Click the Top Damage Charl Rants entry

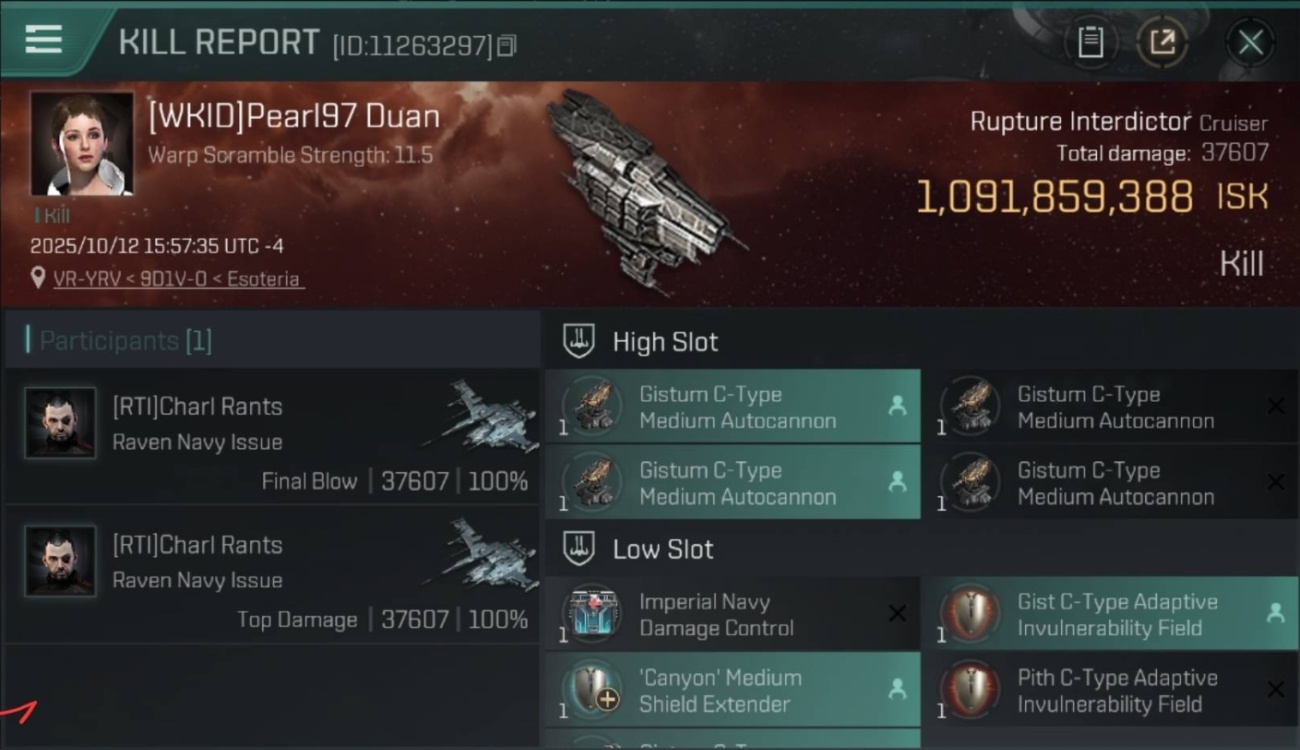[x=270, y=575]
